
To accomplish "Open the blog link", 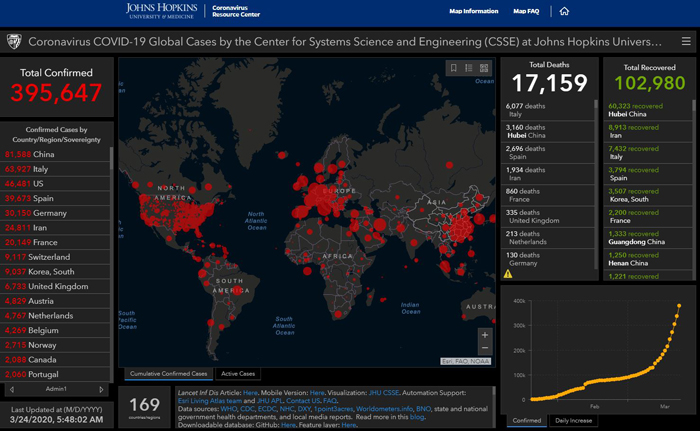I will pos(417,417).
